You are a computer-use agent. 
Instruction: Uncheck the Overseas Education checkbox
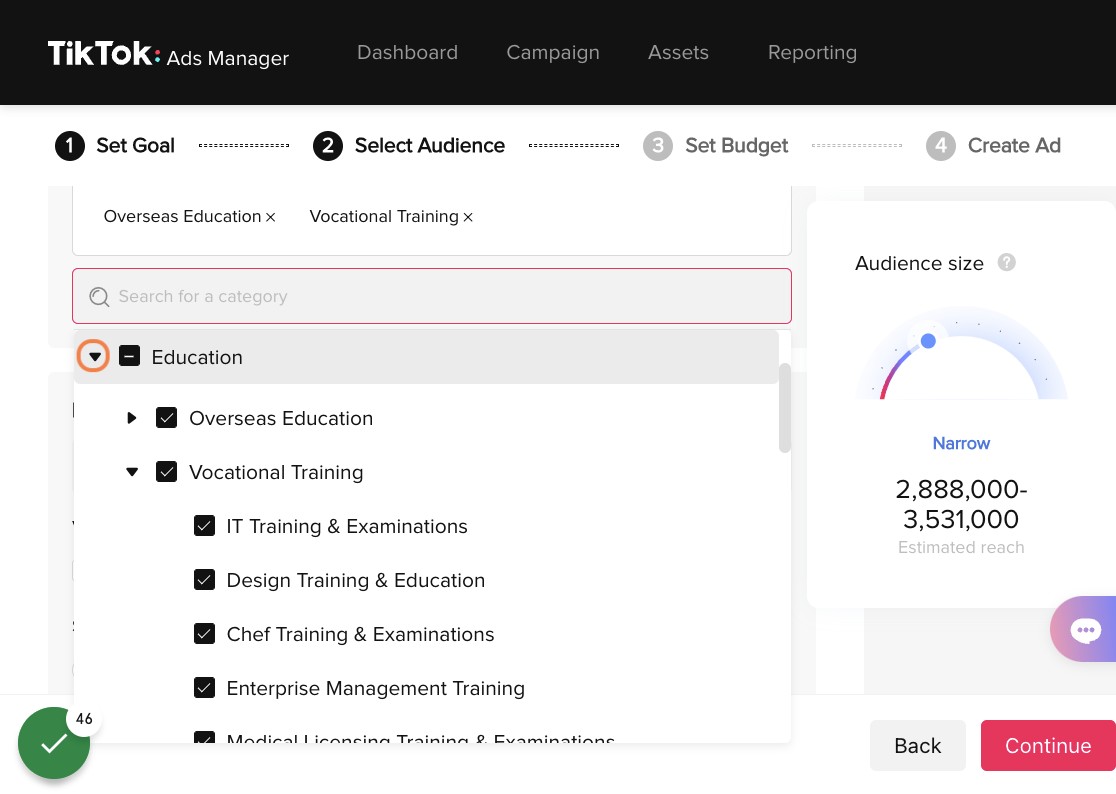tap(167, 418)
